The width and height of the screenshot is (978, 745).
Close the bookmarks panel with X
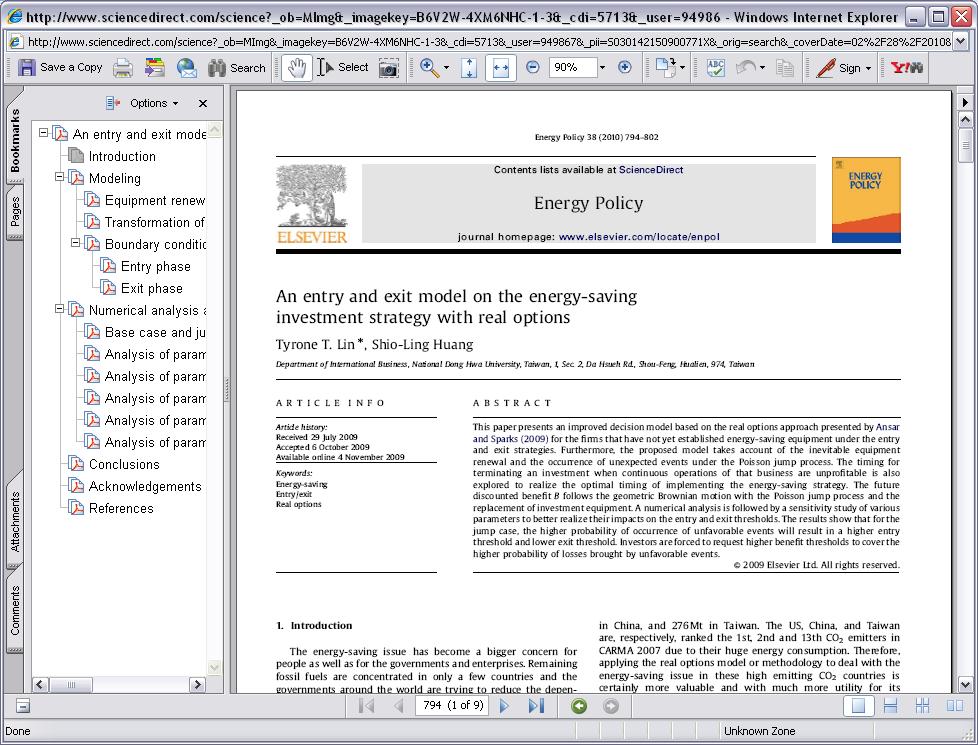pyautogui.click(x=203, y=104)
